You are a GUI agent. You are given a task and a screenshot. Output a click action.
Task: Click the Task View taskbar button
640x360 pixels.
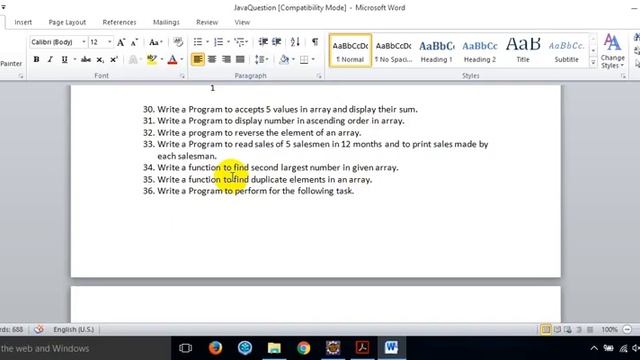[x=185, y=348]
